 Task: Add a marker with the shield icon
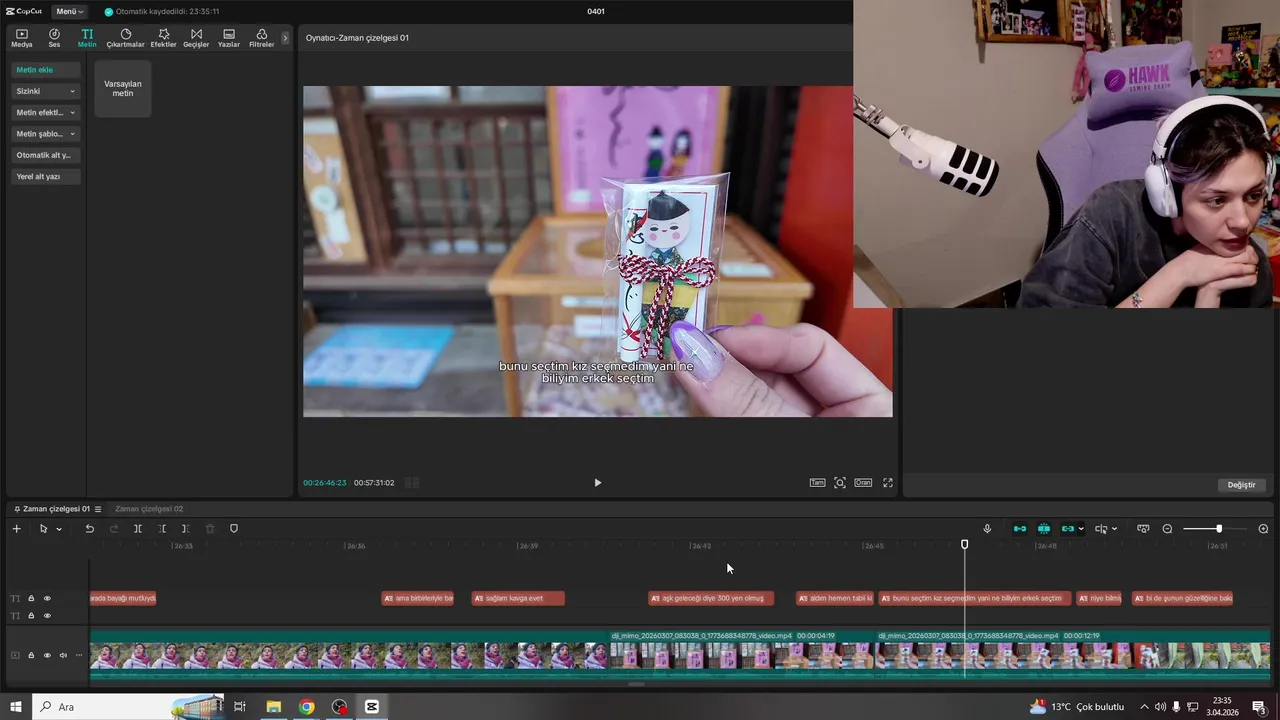click(x=234, y=529)
